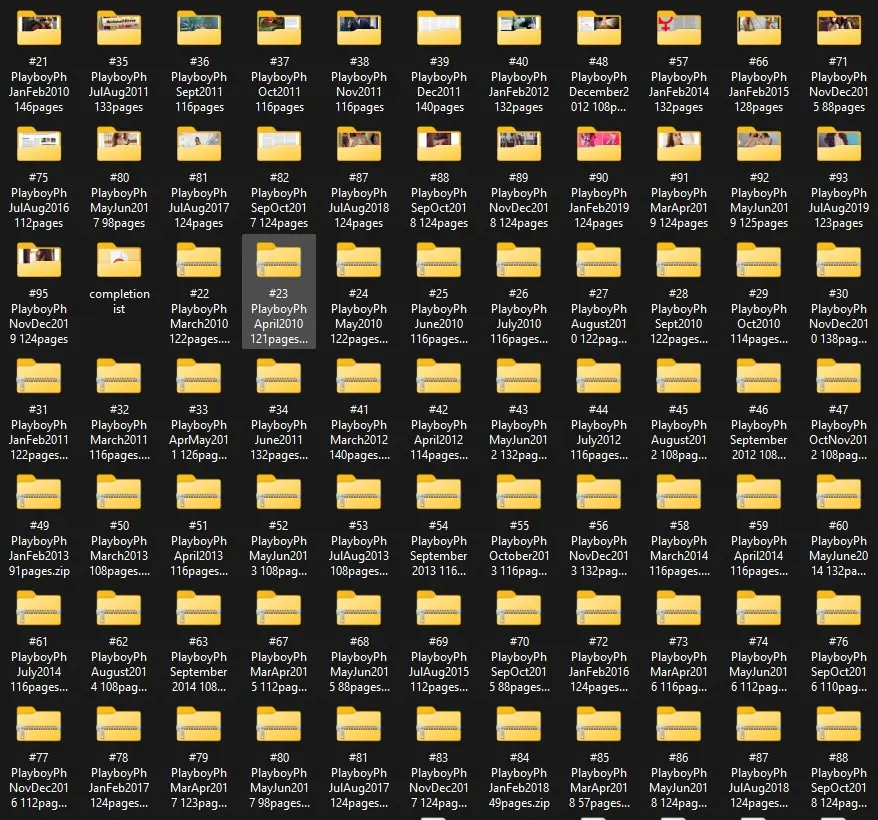The height and width of the screenshot is (820, 878).
Task: Select the #44 July2012 zip archive icon
Action: [599, 376]
